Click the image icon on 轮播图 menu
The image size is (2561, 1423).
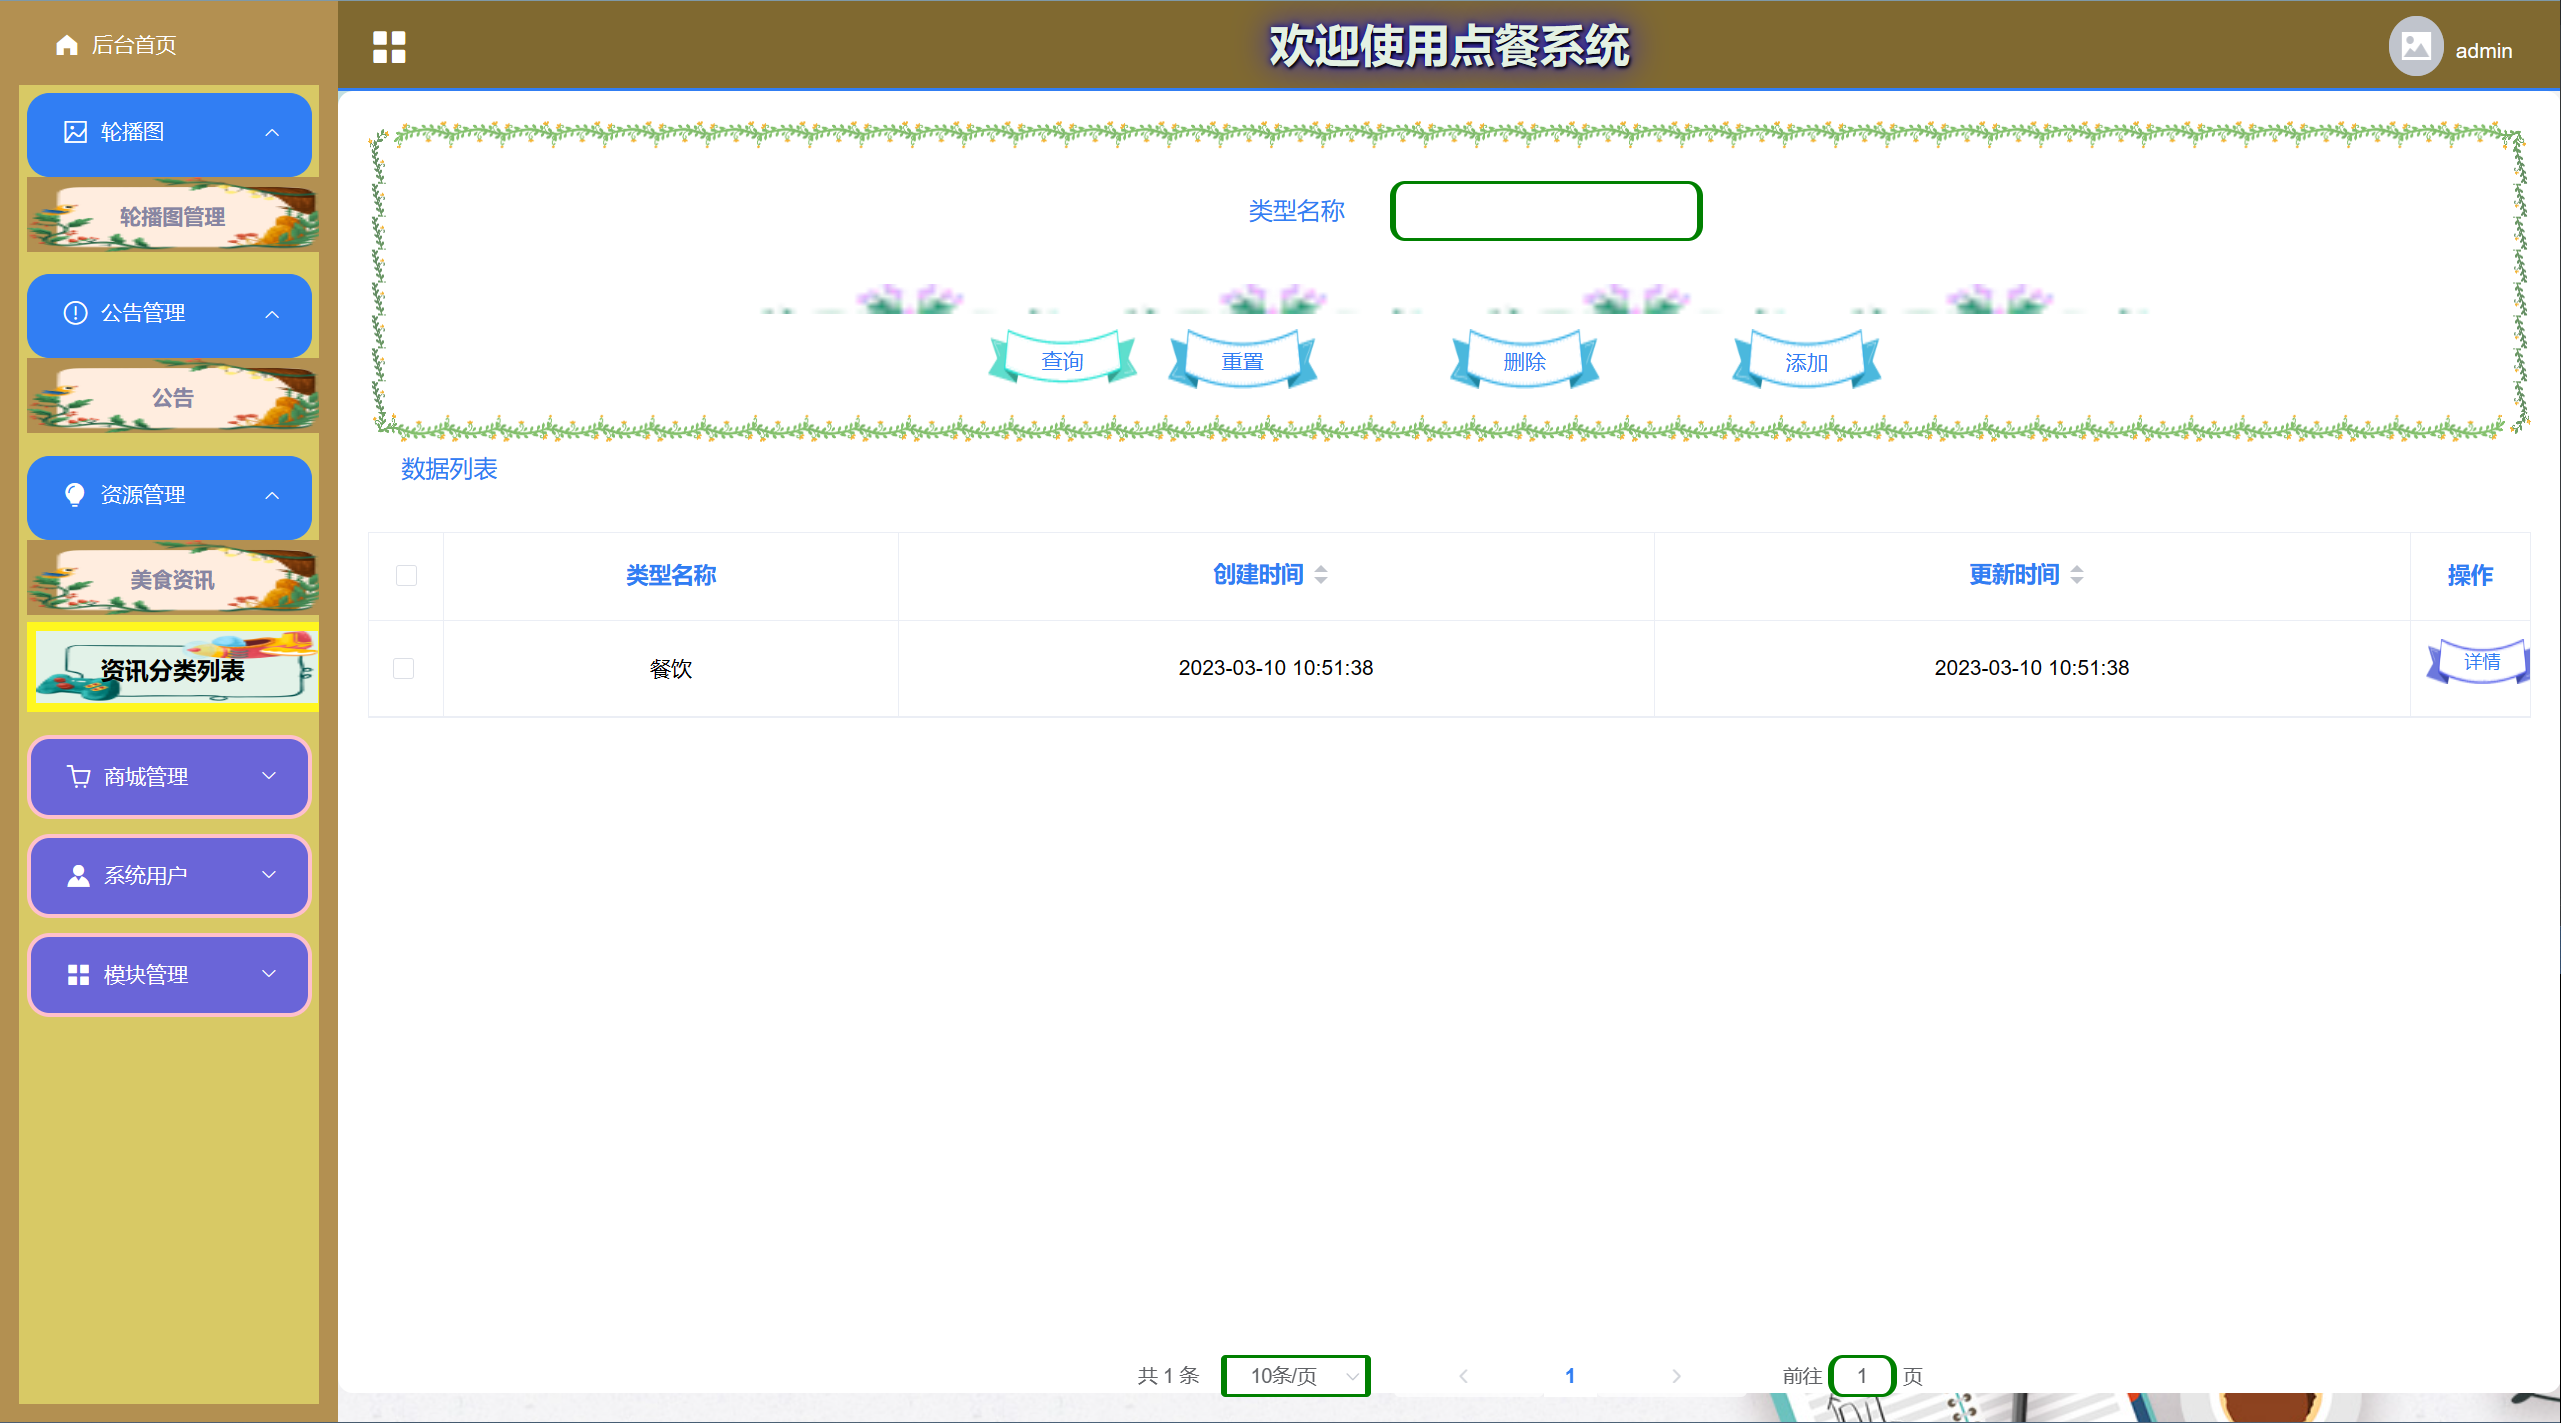tap(75, 132)
